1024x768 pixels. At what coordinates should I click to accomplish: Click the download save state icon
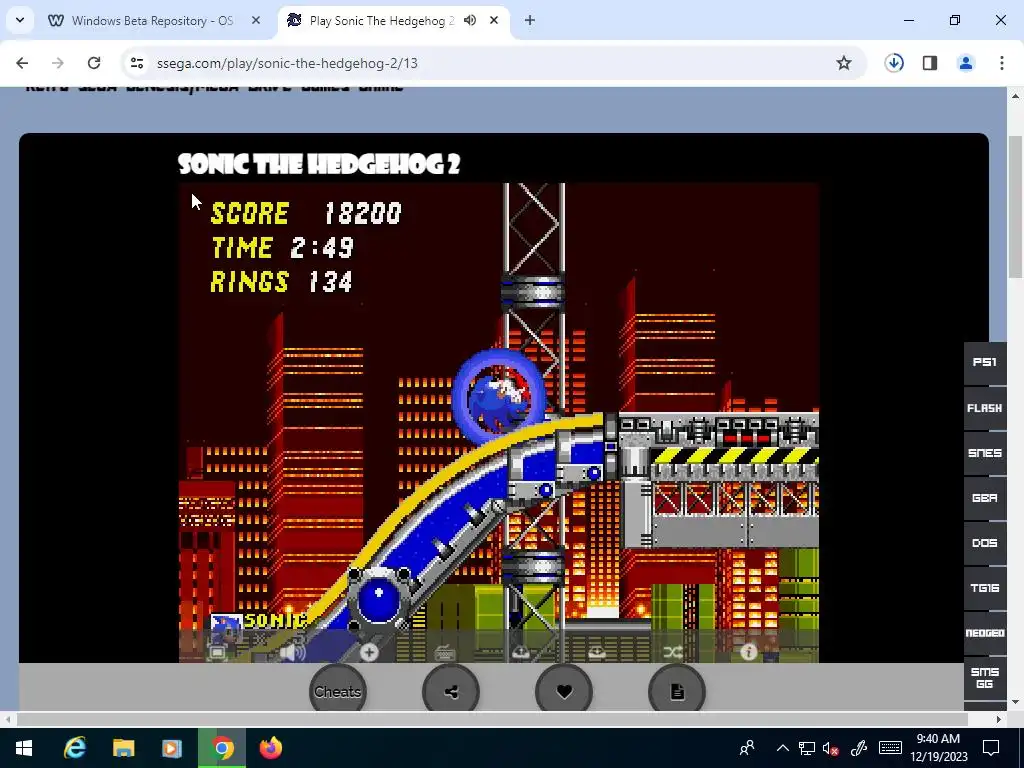[x=596, y=652]
